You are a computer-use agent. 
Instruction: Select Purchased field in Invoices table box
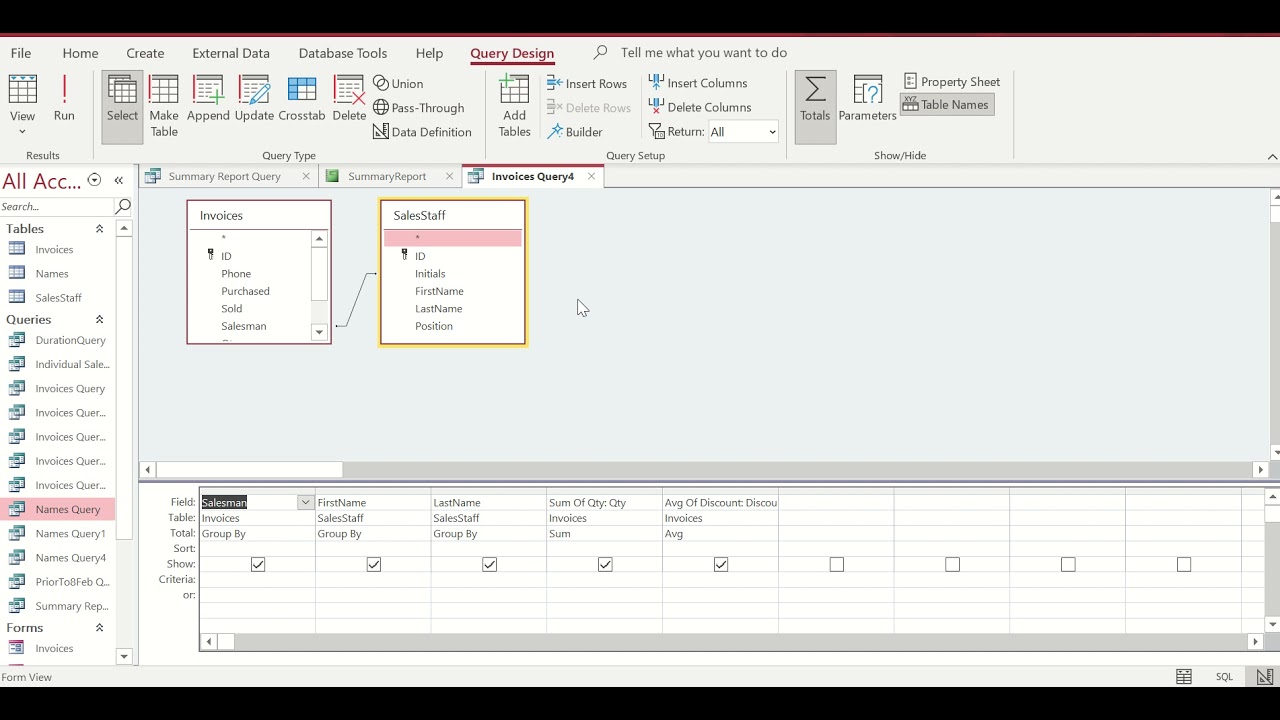pos(245,291)
